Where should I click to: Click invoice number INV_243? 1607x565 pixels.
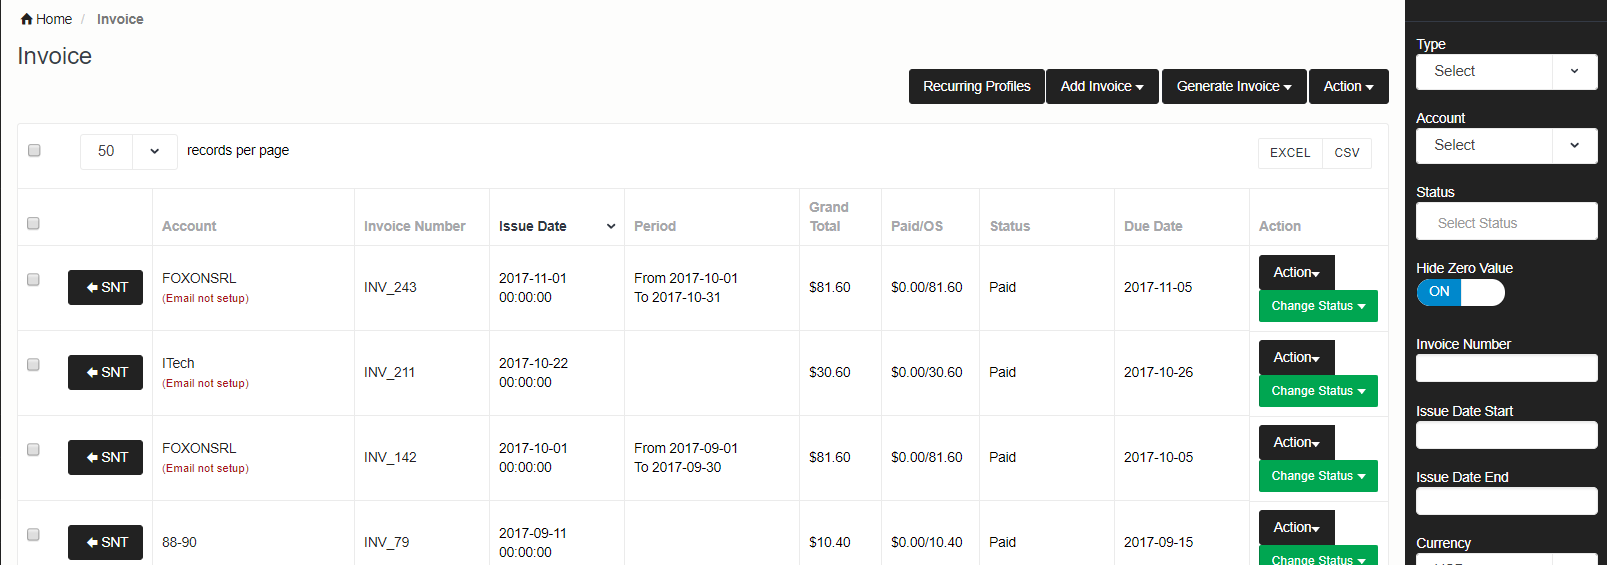point(390,287)
